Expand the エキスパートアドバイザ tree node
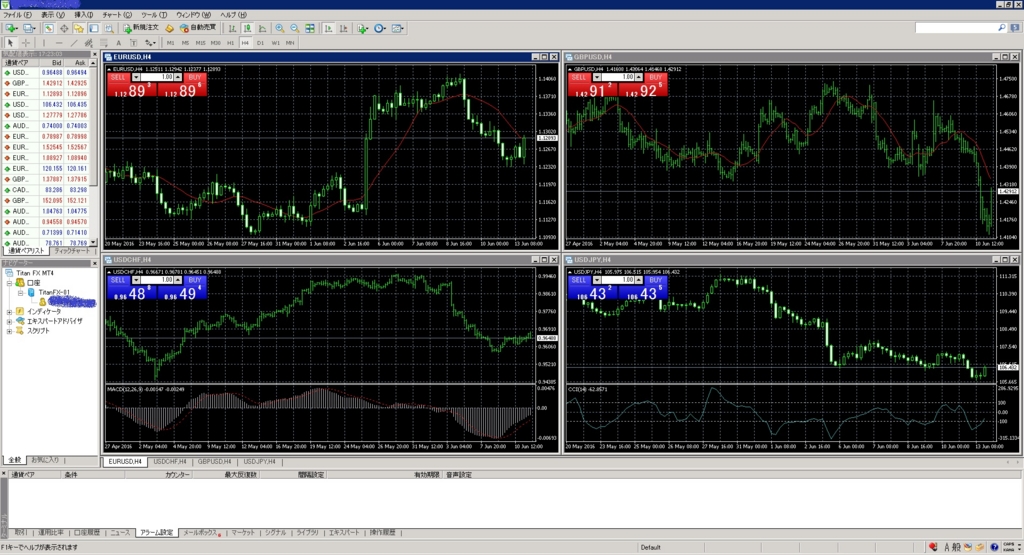The height and width of the screenshot is (555, 1024). pyautogui.click(x=10, y=321)
